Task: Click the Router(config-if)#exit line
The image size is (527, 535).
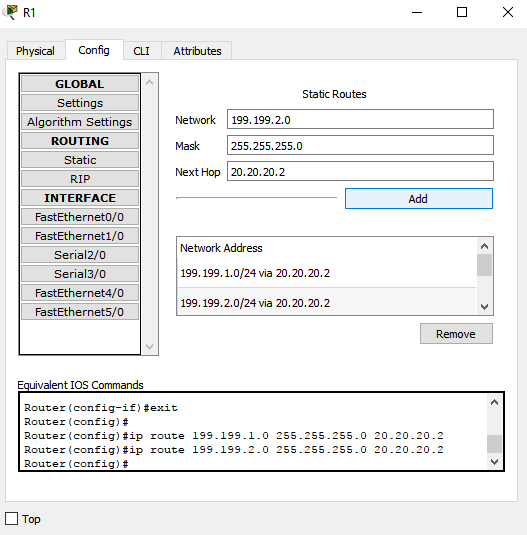Action: click(x=101, y=408)
